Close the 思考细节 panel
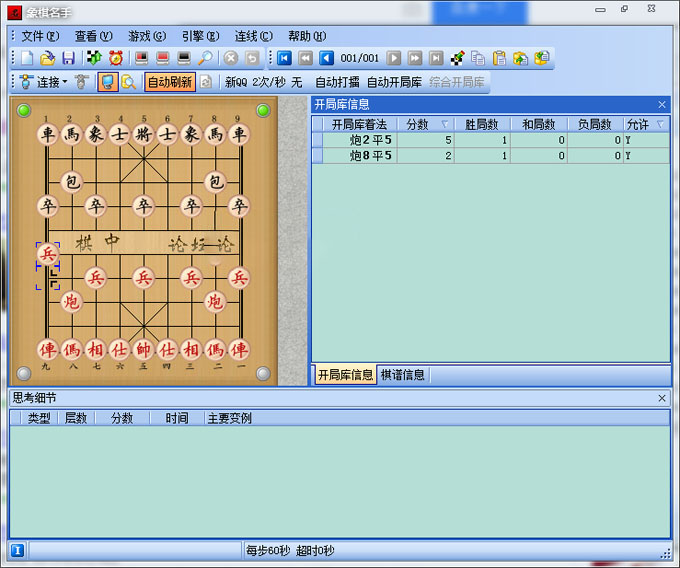The height and width of the screenshot is (568, 680). coord(661,398)
